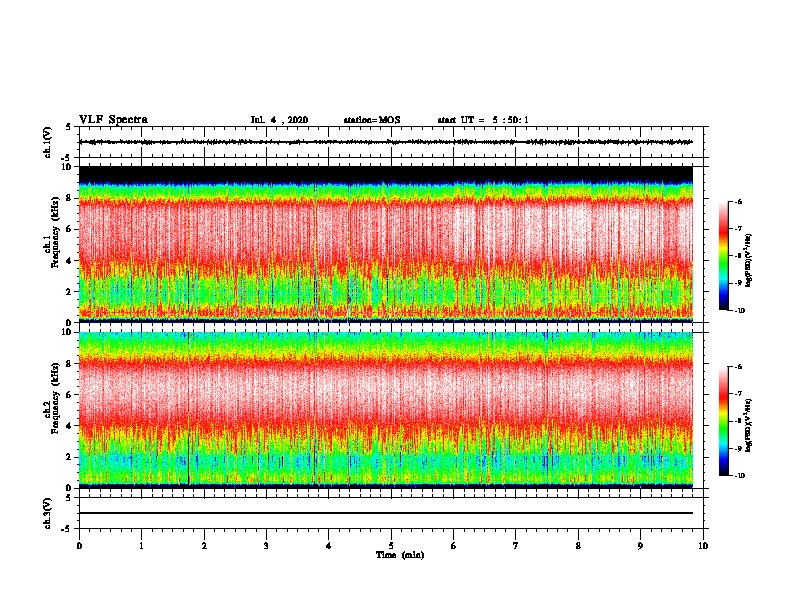Click the ch.1 spectrogram colorbar

pos(723,256)
